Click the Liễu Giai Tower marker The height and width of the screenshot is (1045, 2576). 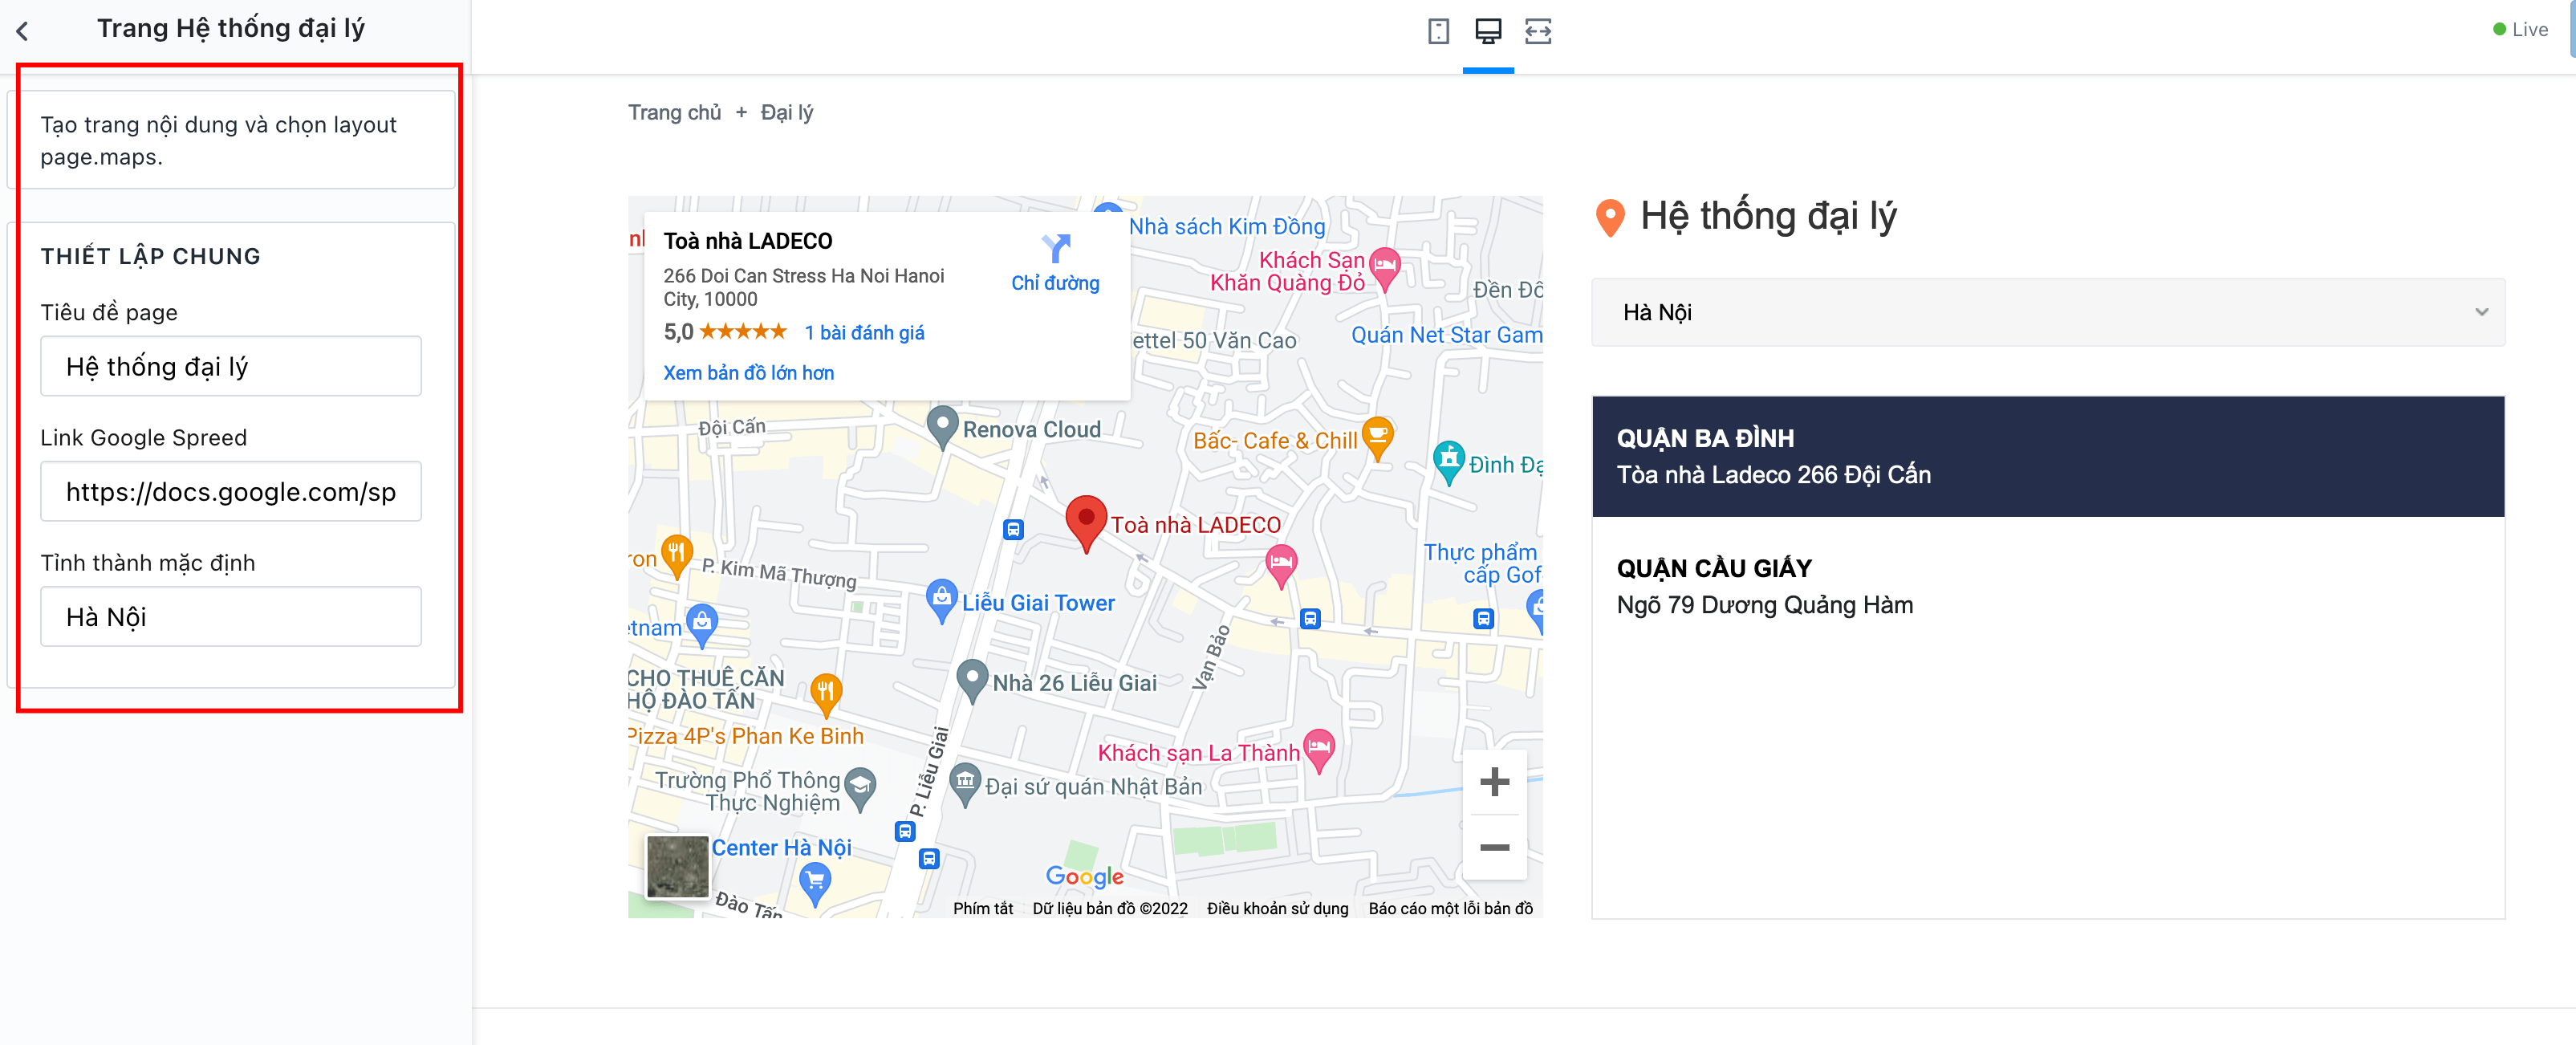coord(941,600)
